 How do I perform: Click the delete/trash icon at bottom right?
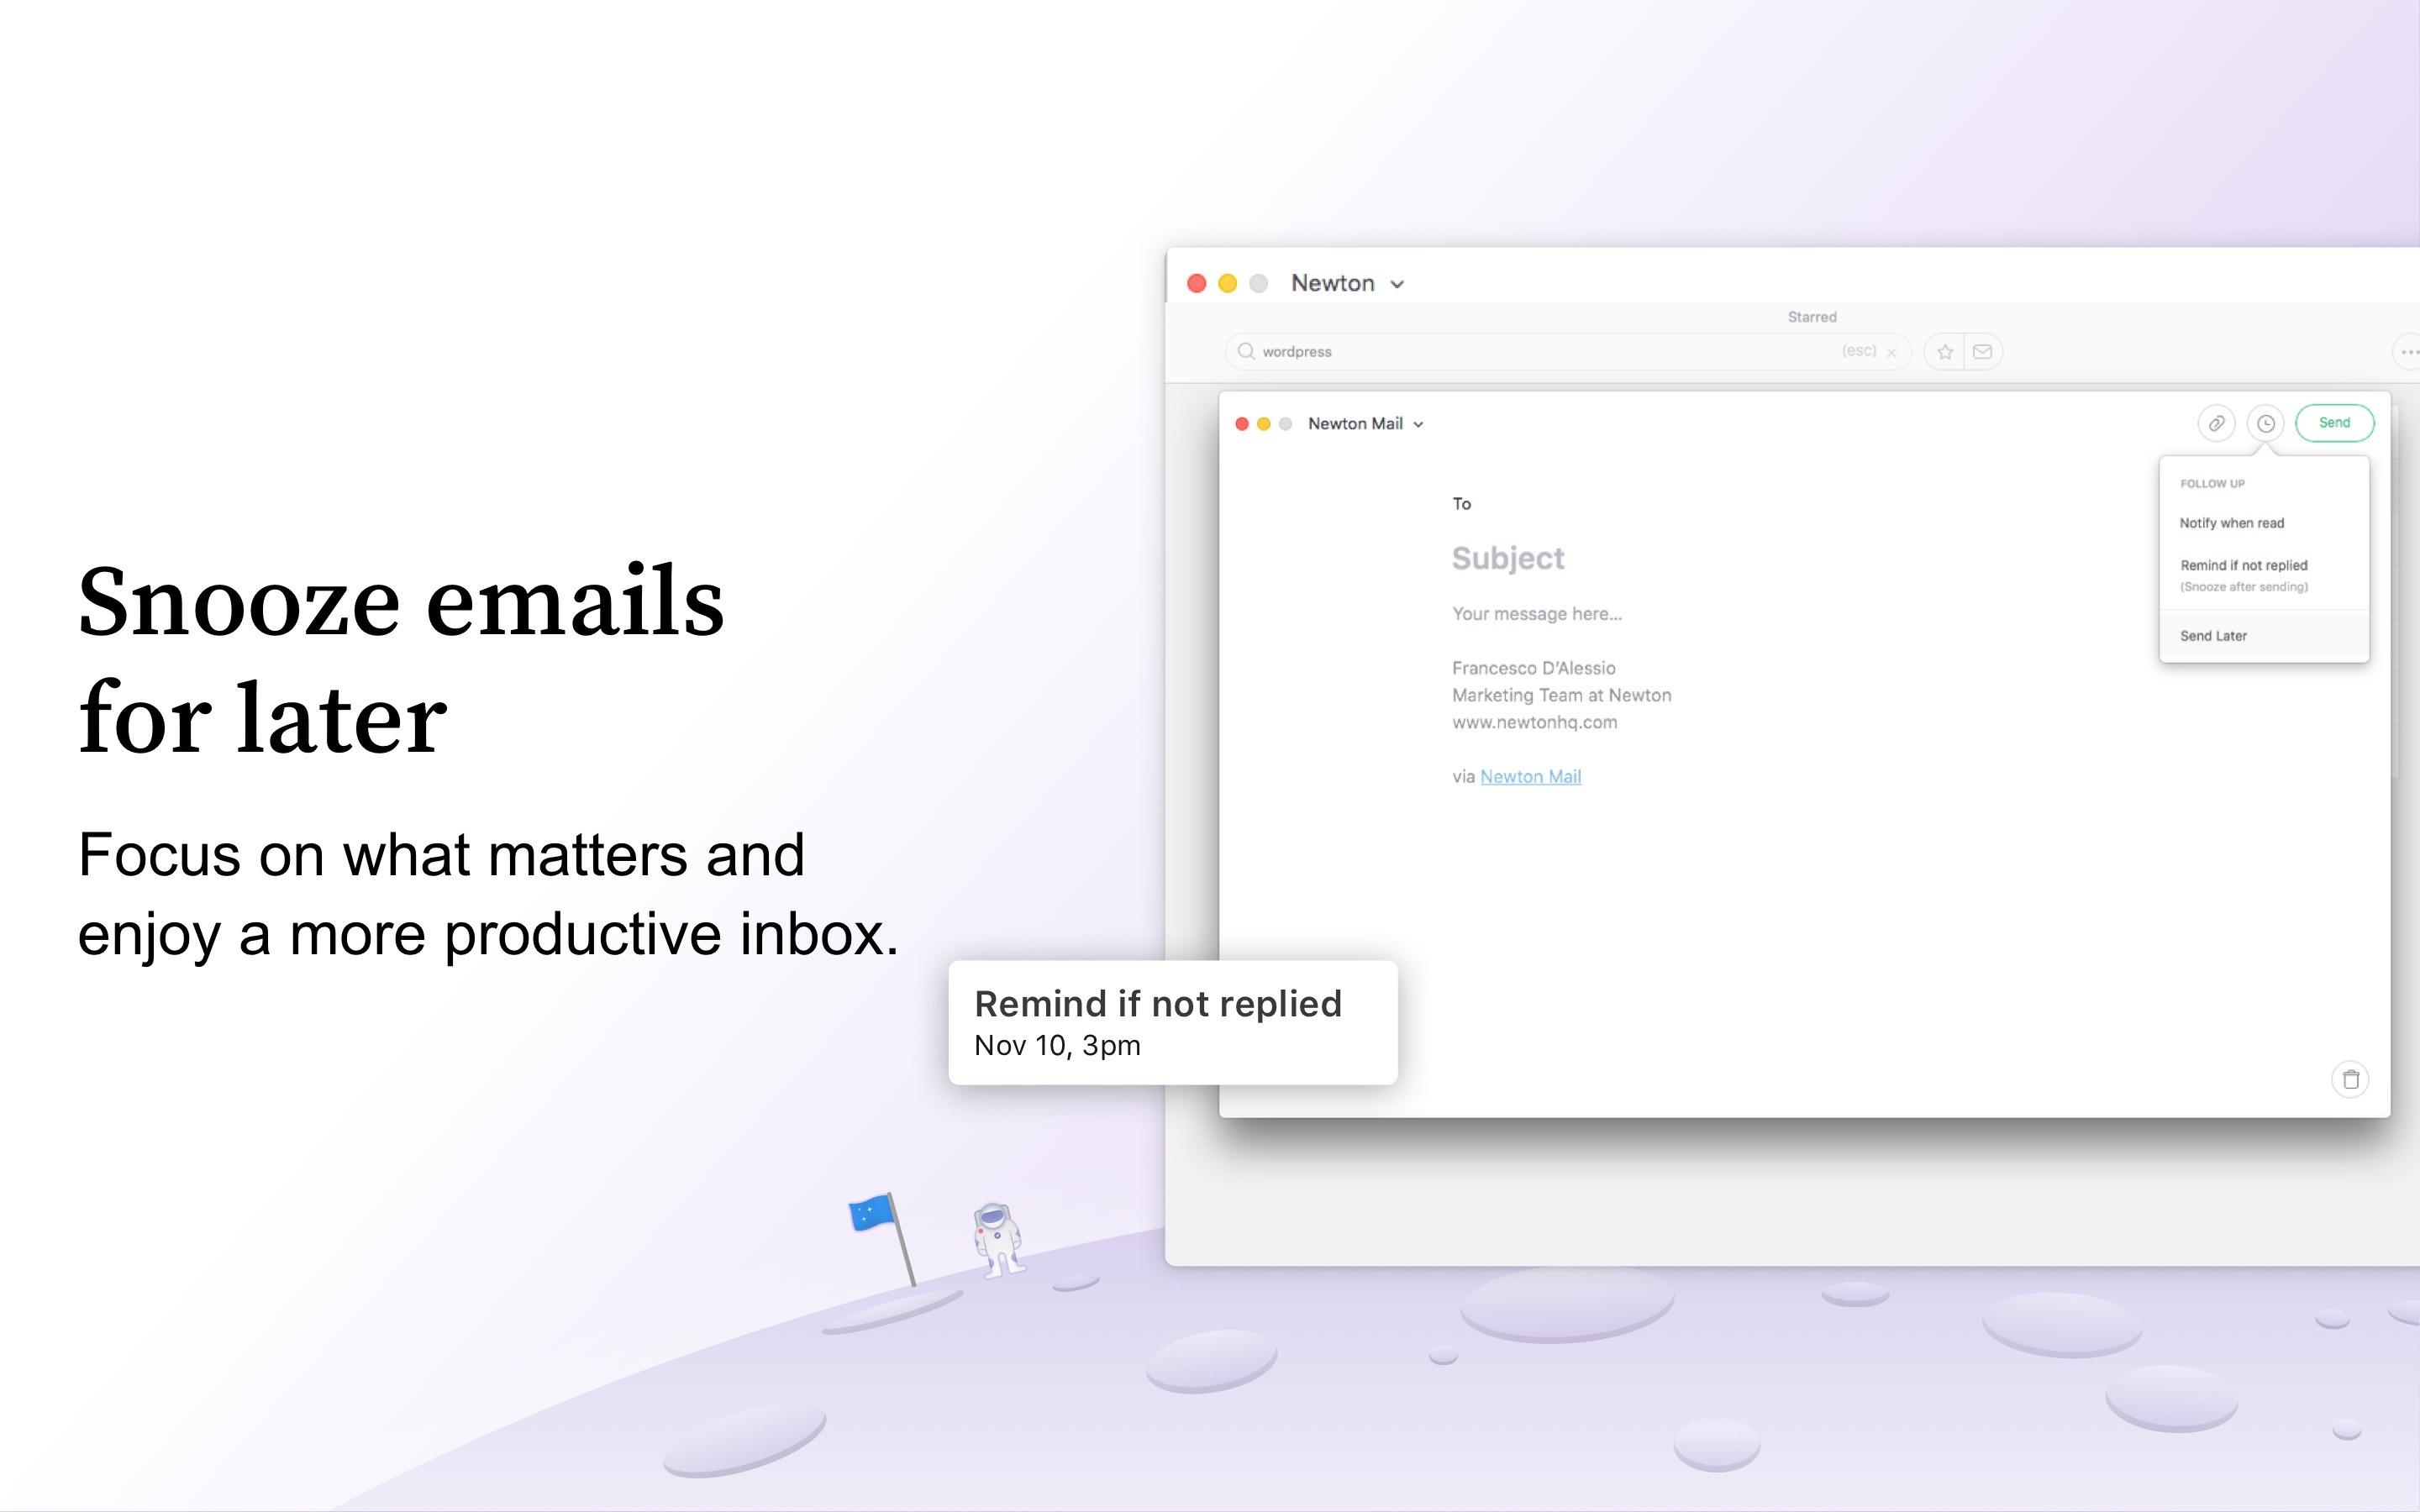point(2350,1079)
